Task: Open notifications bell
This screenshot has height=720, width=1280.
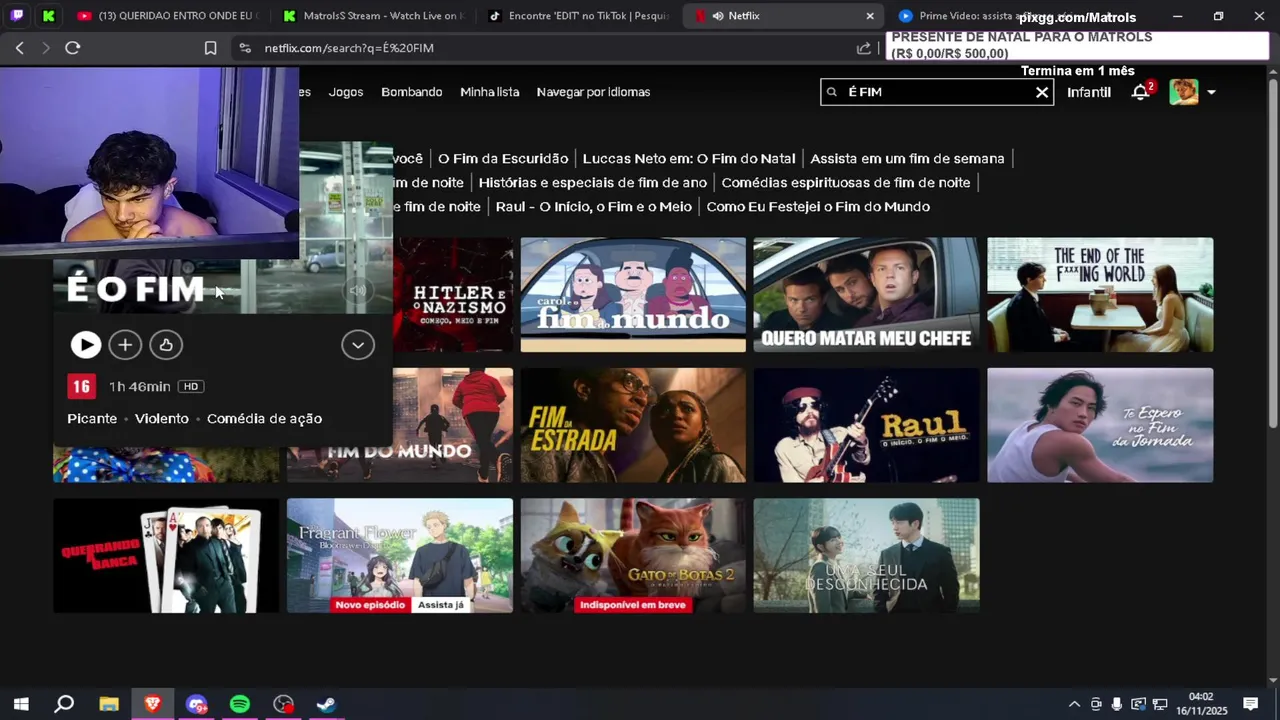Action: pyautogui.click(x=1140, y=92)
